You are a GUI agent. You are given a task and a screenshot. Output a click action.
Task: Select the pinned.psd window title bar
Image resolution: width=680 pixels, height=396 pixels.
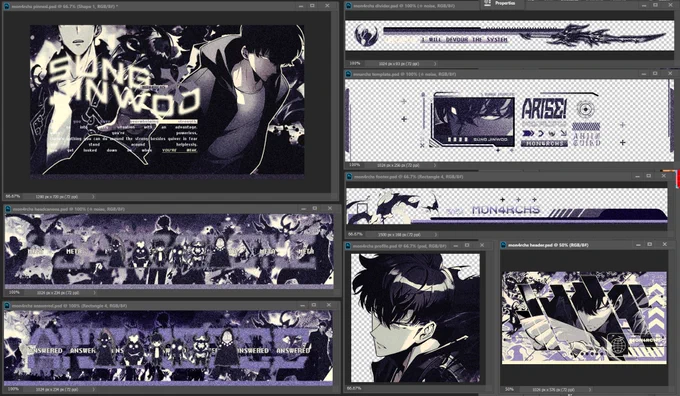[x=170, y=7]
